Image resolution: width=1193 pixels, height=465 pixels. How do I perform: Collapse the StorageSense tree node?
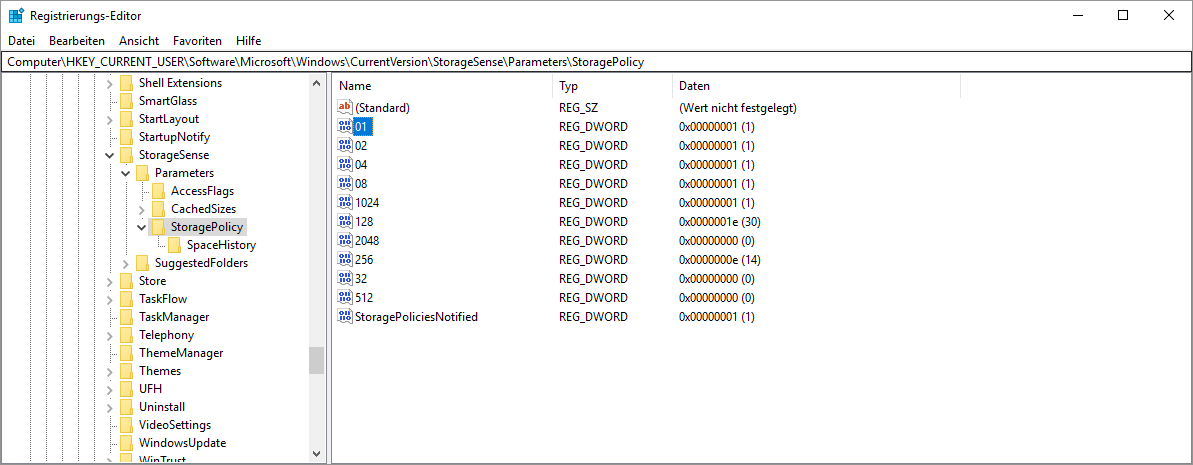click(110, 155)
